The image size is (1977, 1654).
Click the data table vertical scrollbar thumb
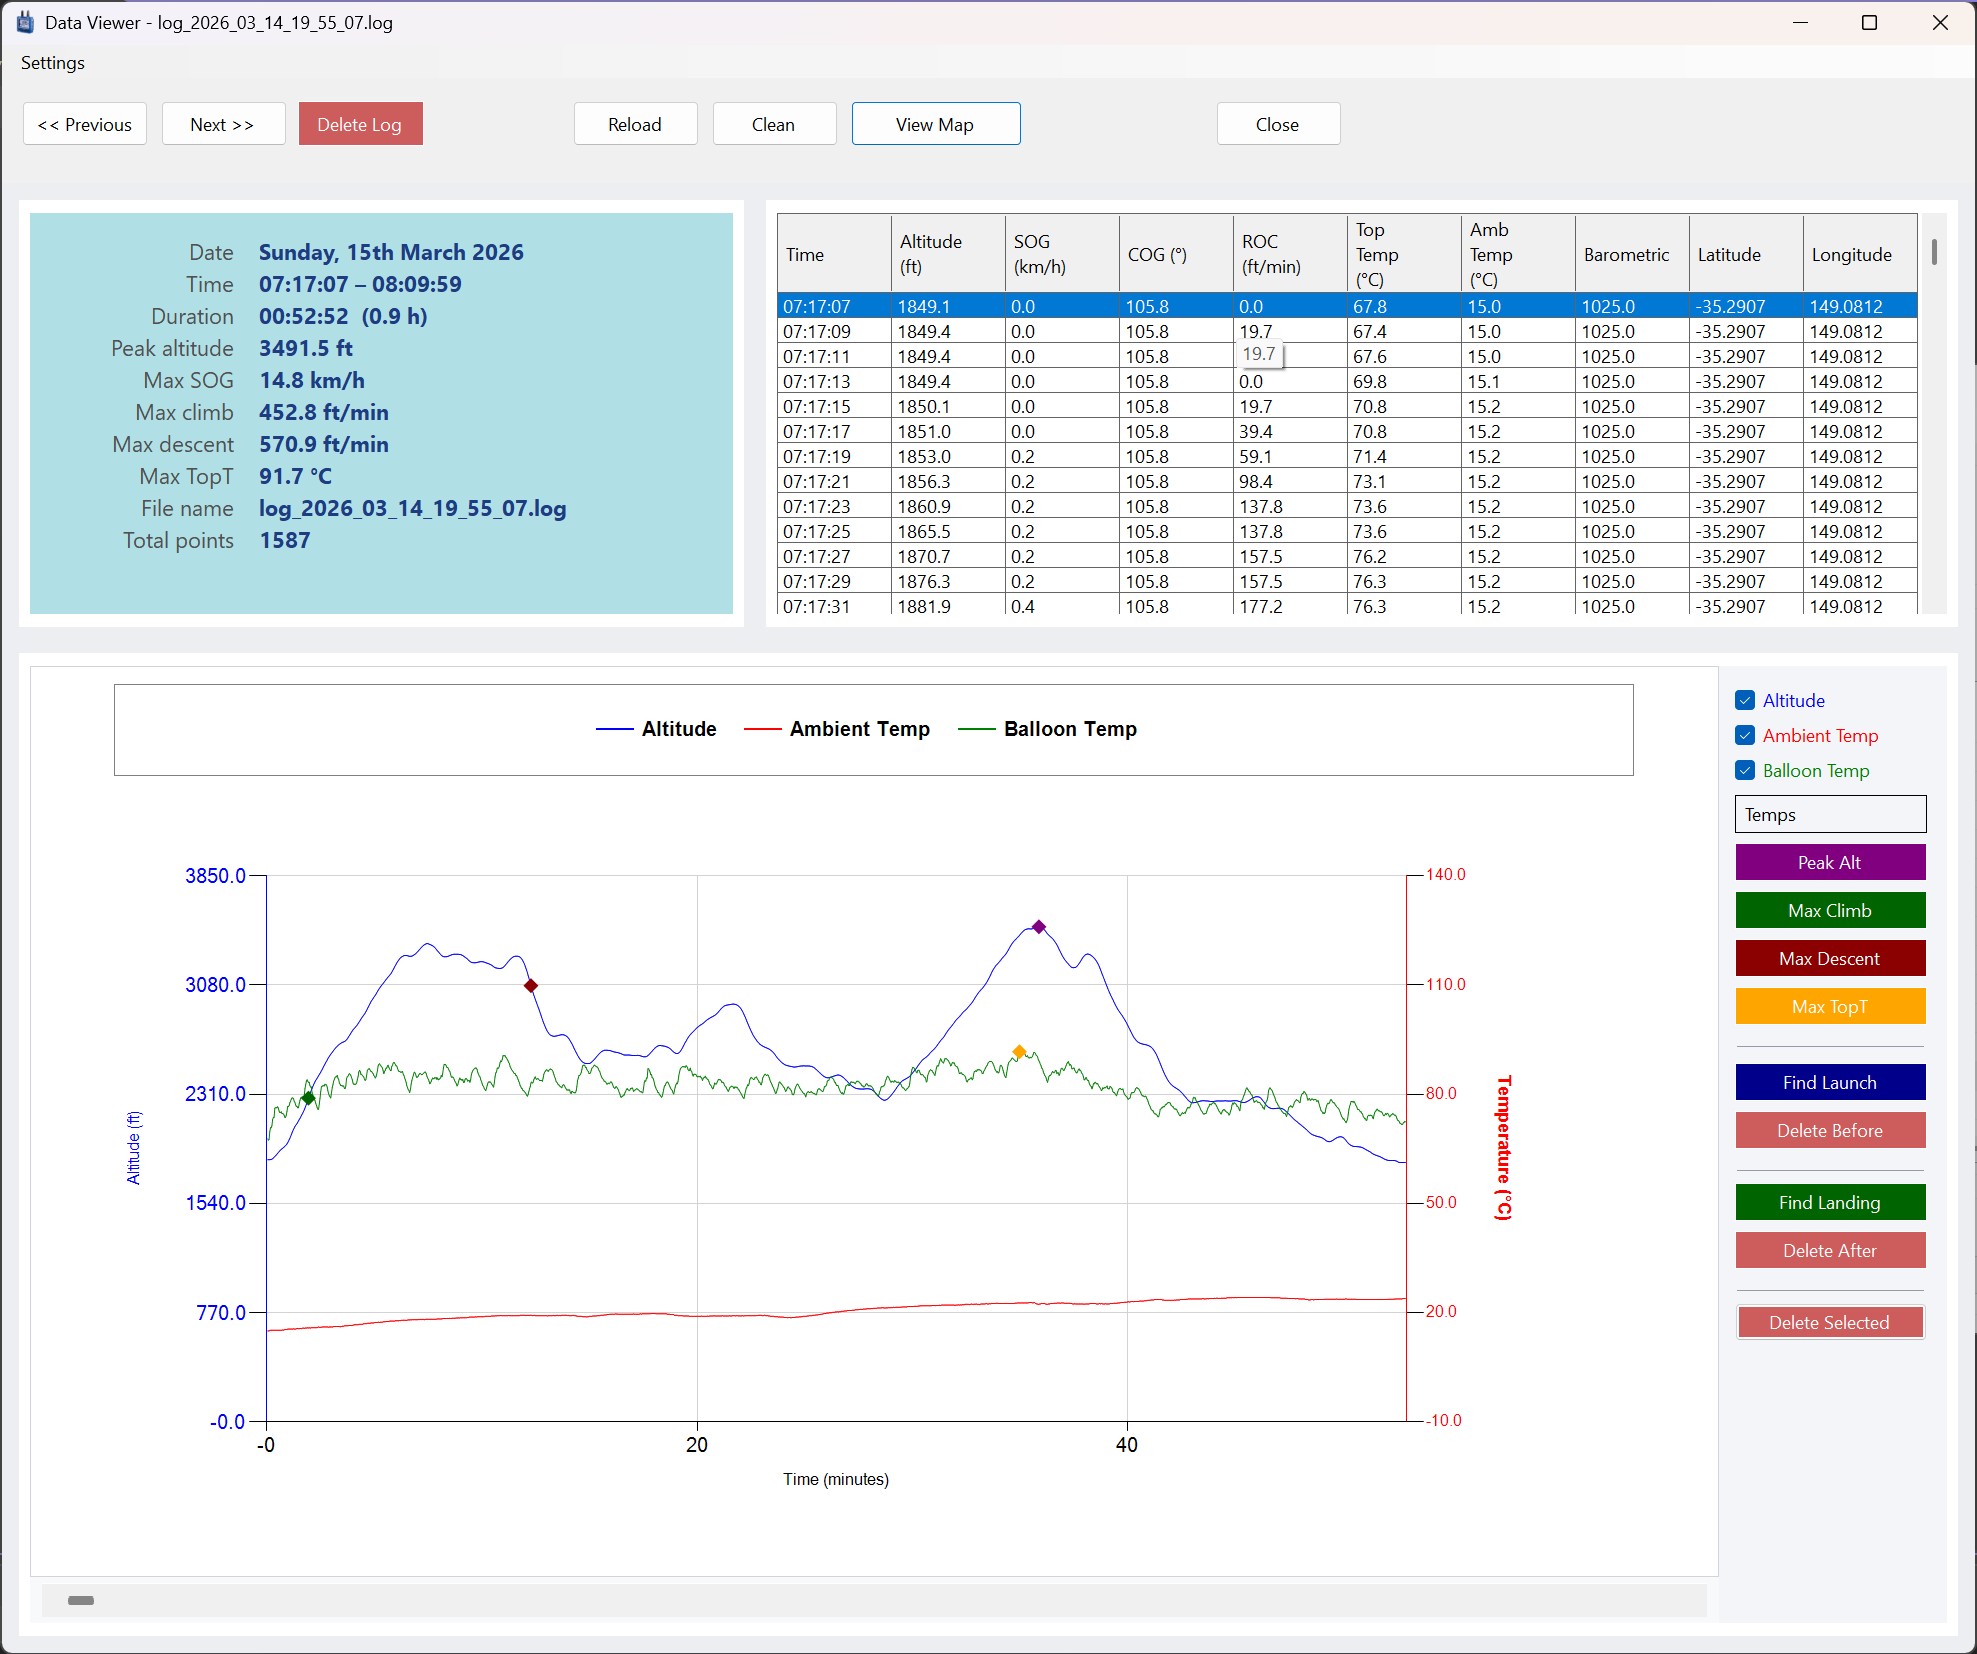(1935, 251)
